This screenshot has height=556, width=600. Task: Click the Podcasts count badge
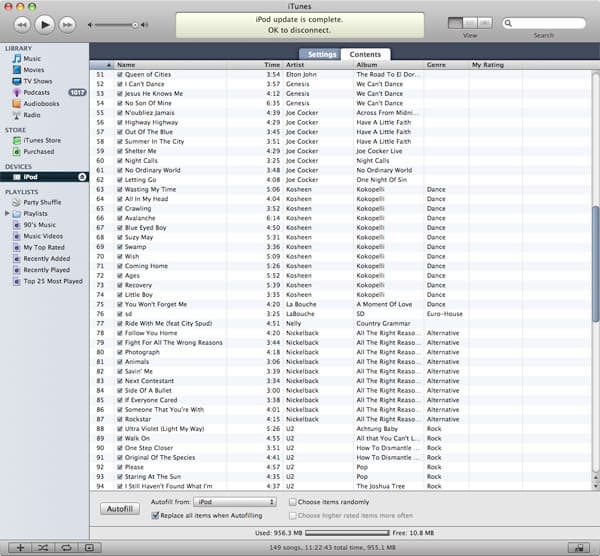[77, 92]
